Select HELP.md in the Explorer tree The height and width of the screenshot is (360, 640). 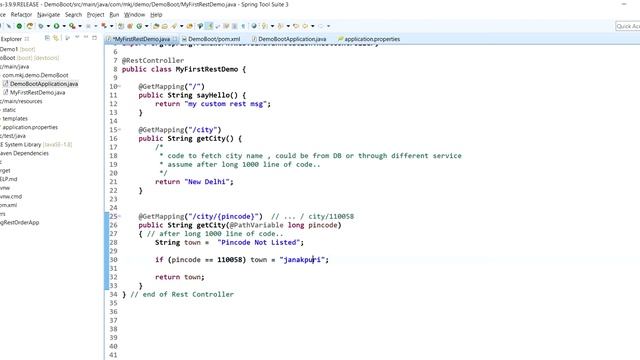point(9,179)
